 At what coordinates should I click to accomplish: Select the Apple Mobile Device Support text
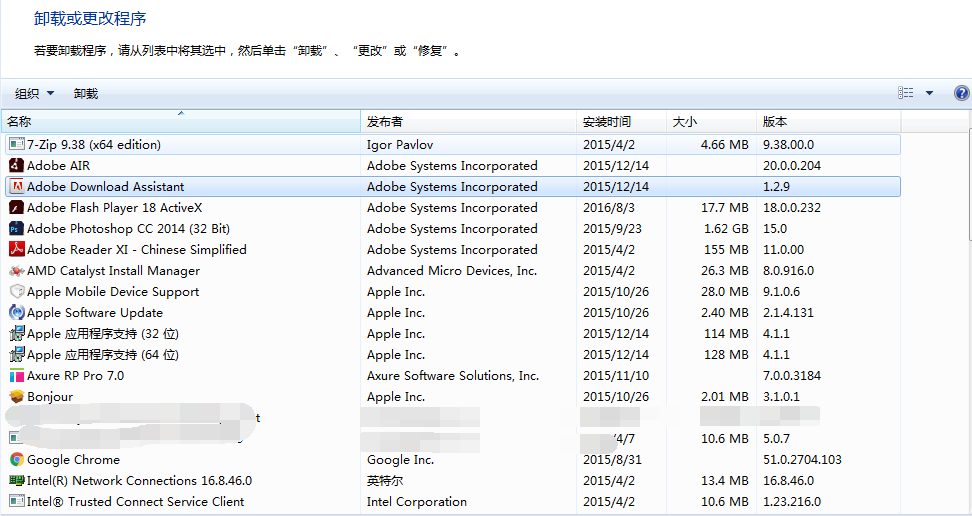coord(113,291)
